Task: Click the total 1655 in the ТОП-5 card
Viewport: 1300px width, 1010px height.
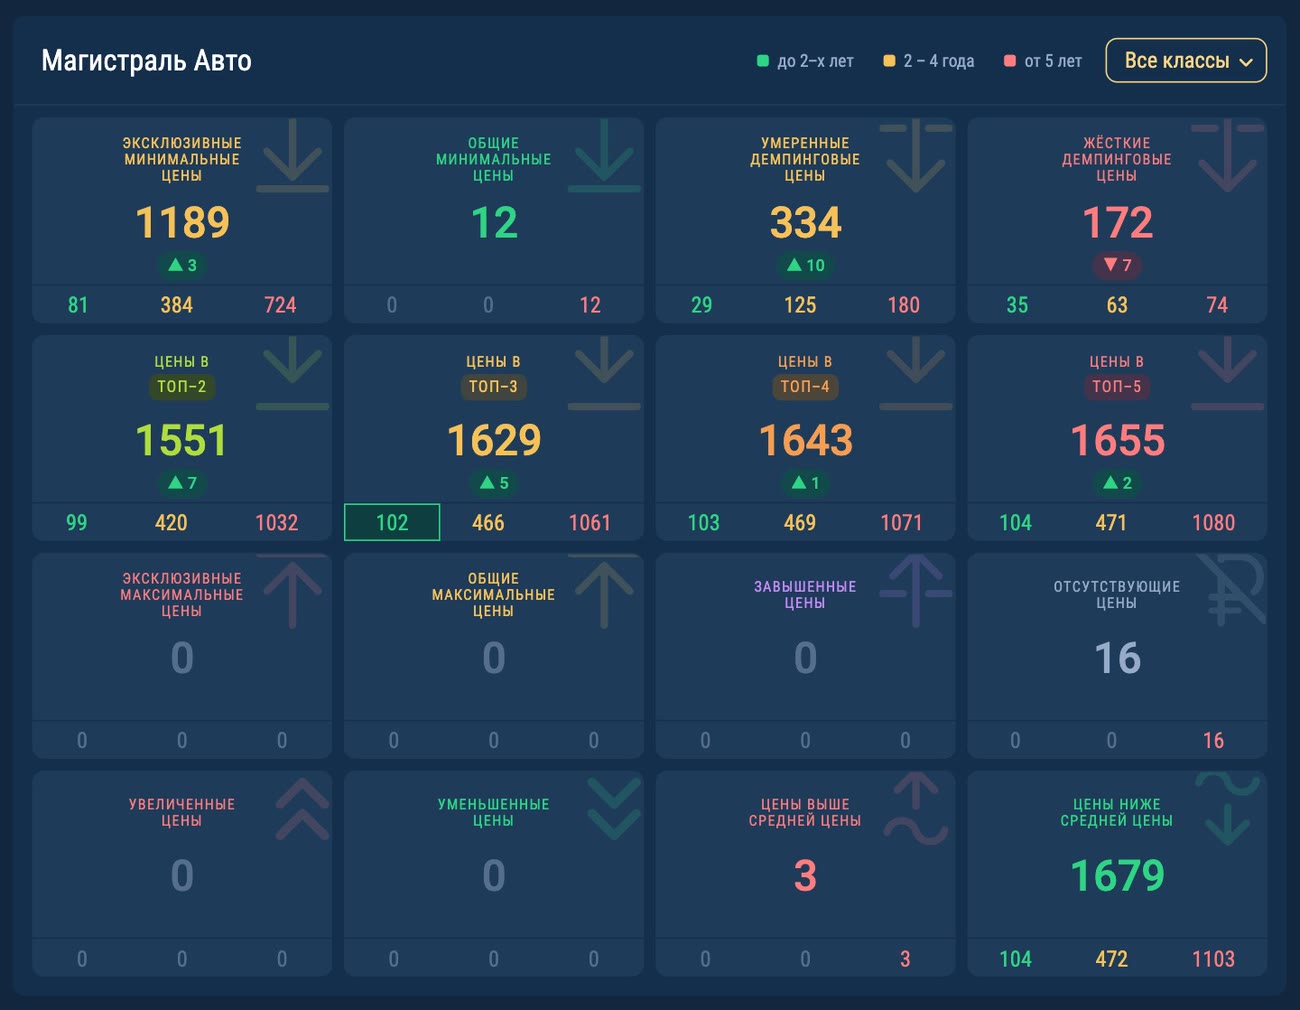Action: (x=1118, y=440)
